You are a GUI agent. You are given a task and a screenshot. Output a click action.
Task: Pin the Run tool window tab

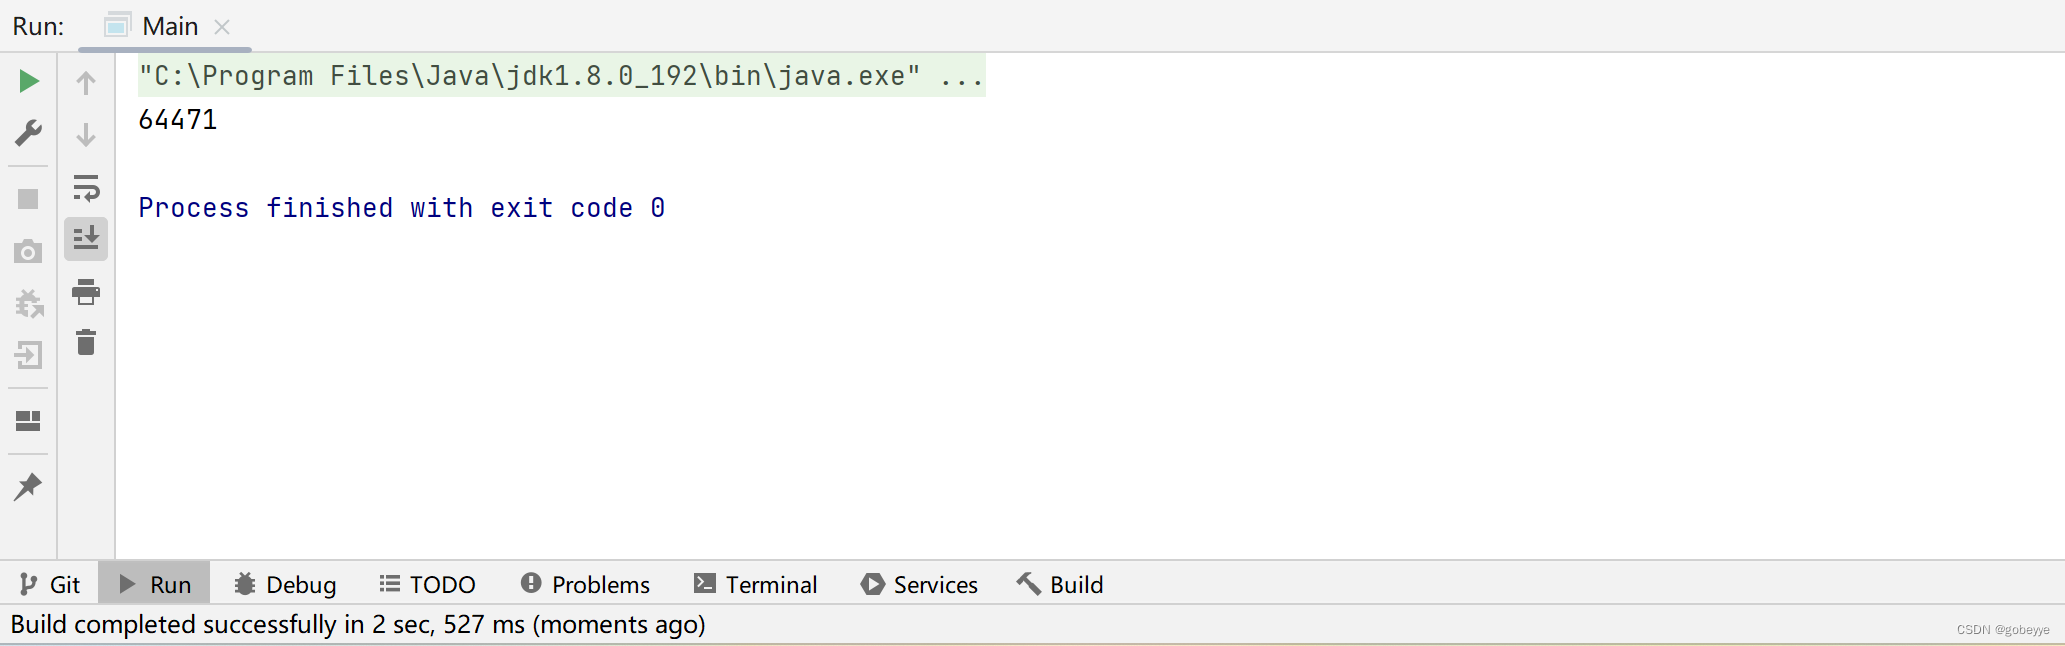point(28,487)
